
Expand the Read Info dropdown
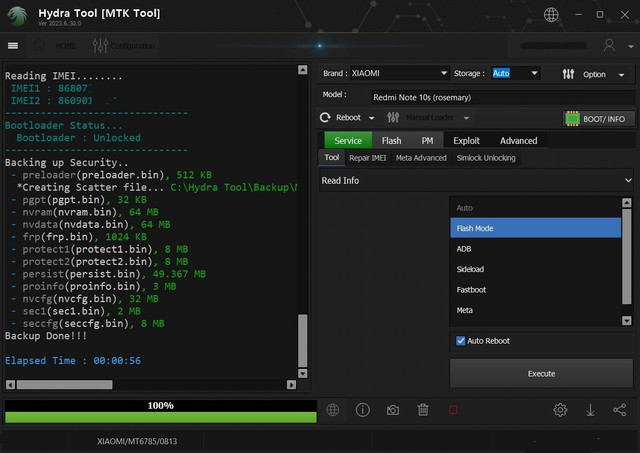476,180
